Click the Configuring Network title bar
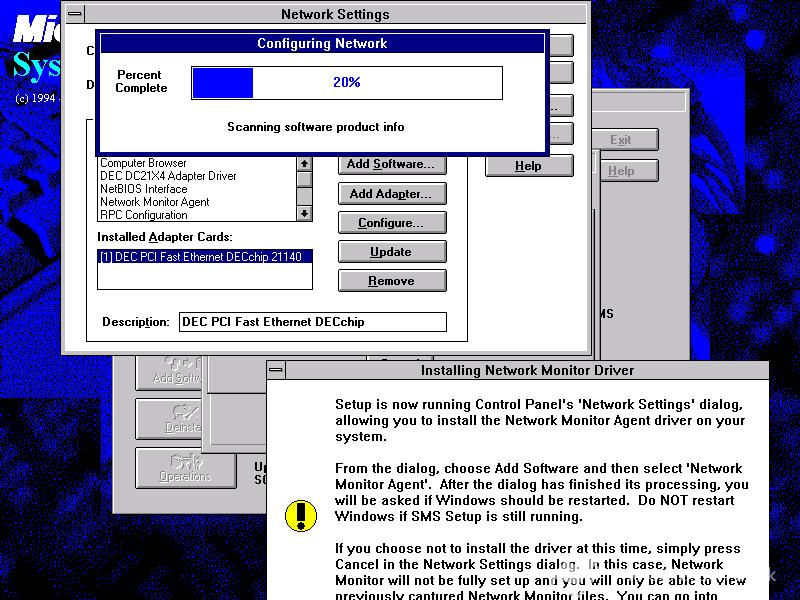This screenshot has width=800, height=600. coord(322,43)
